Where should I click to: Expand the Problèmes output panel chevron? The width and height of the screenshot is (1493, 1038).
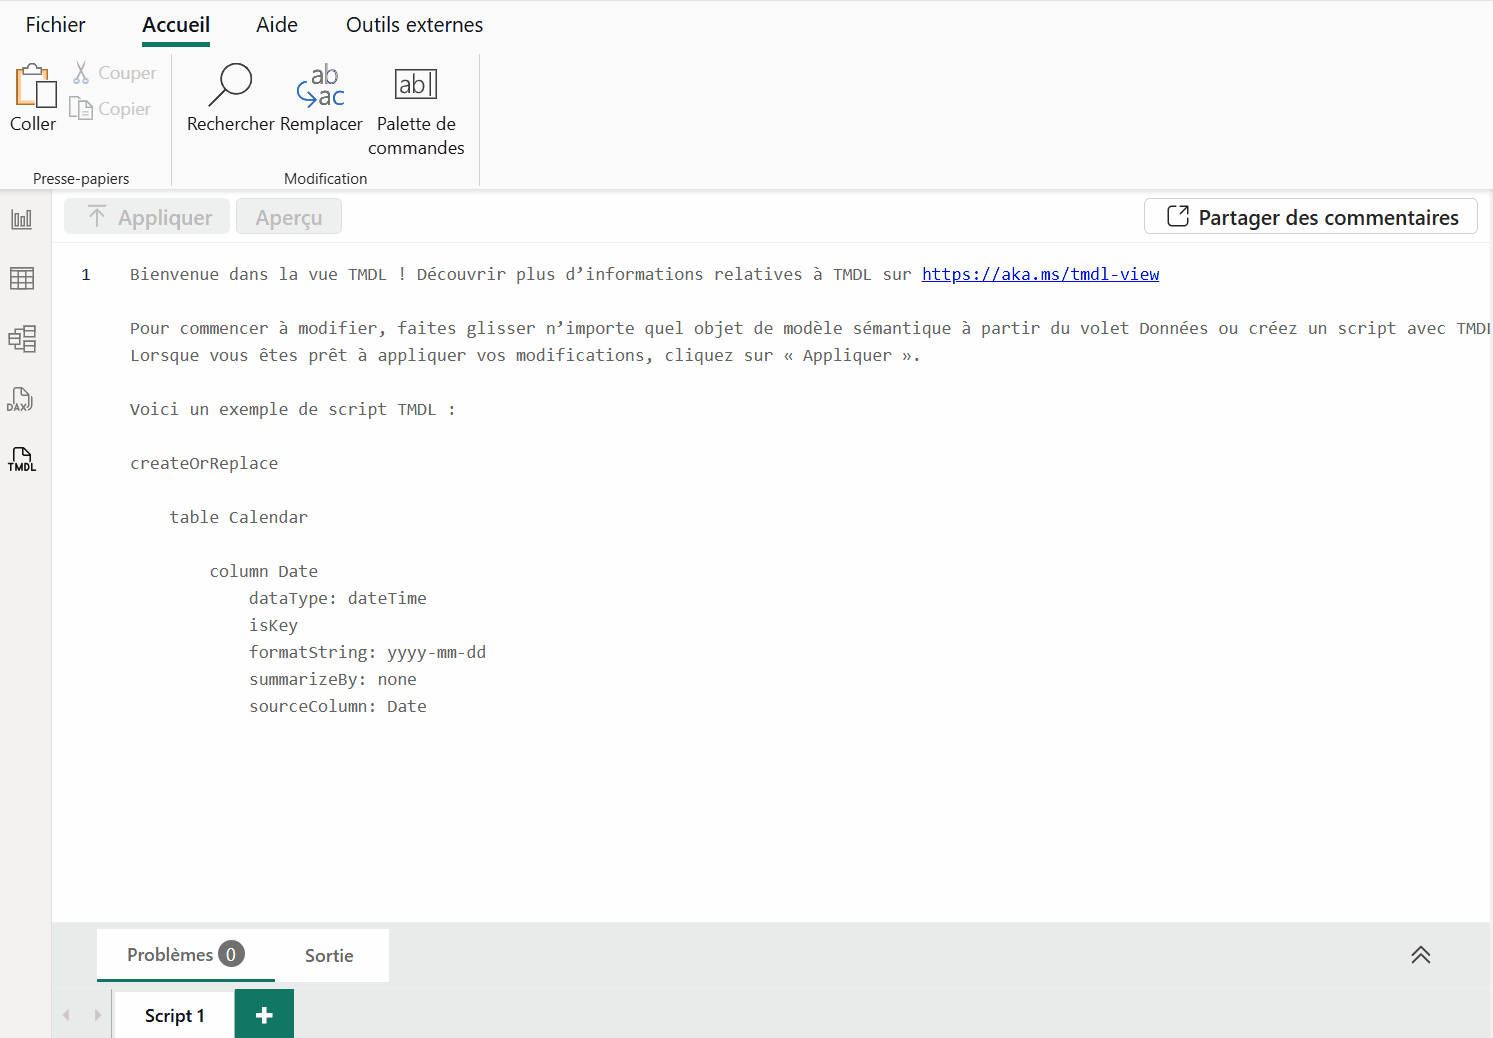tap(1421, 955)
